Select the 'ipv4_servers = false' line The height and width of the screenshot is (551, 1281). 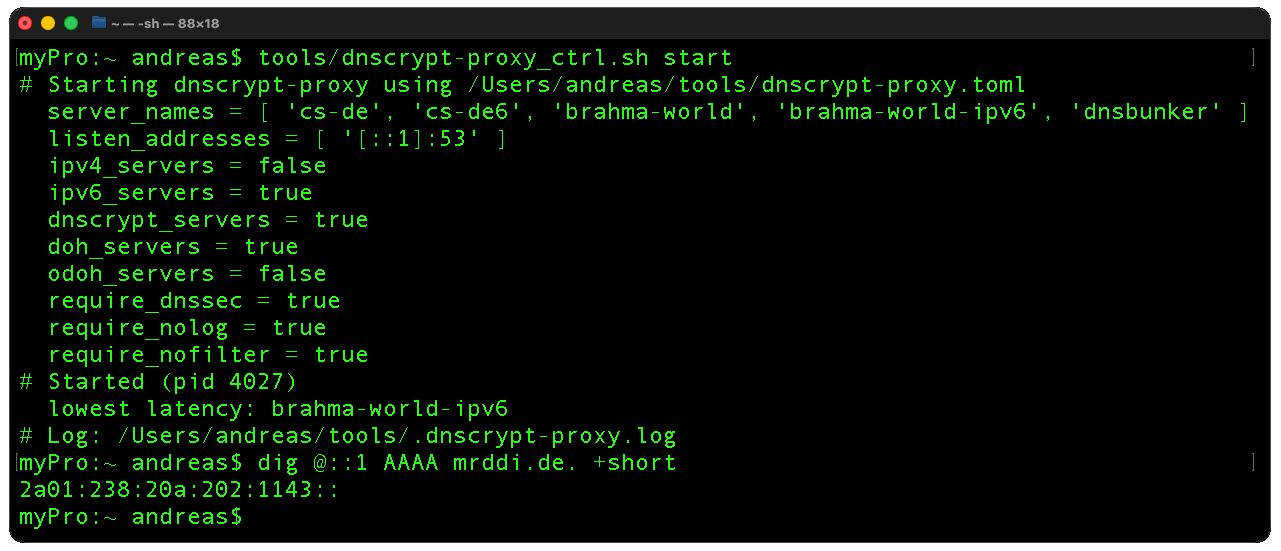click(187, 166)
